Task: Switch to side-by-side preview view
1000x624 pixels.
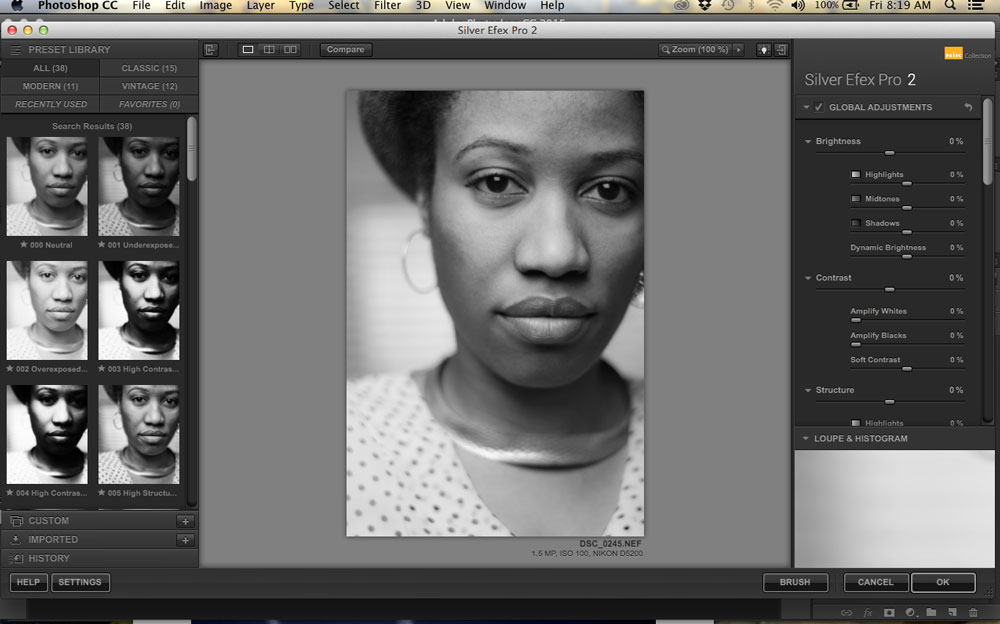Action: pyautogui.click(x=290, y=49)
